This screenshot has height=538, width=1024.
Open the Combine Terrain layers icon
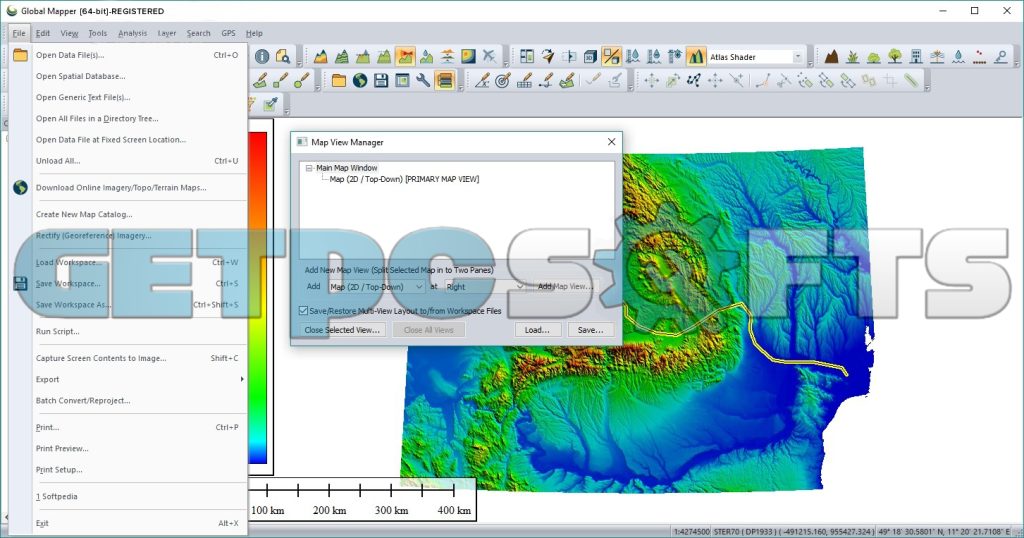447,57
